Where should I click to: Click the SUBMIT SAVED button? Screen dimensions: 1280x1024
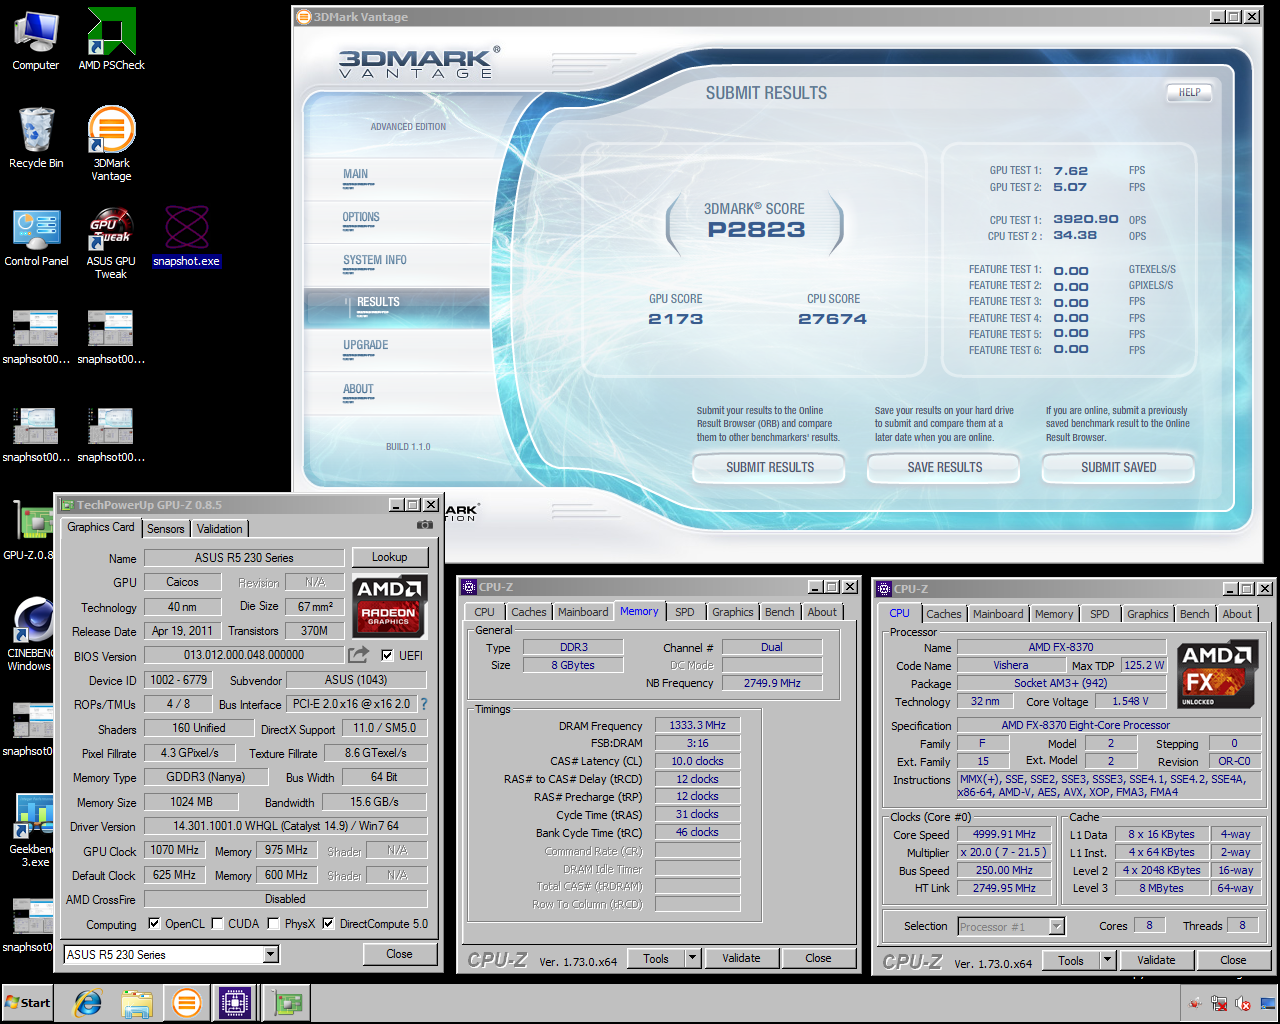pyautogui.click(x=1119, y=467)
